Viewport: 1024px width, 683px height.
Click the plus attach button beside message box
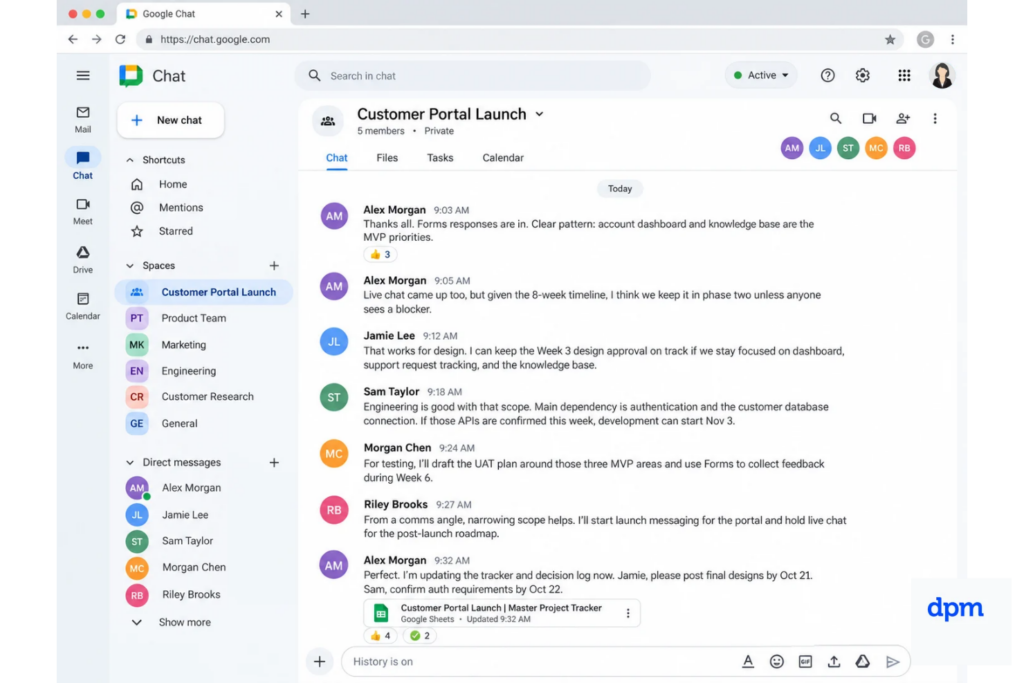tap(319, 661)
